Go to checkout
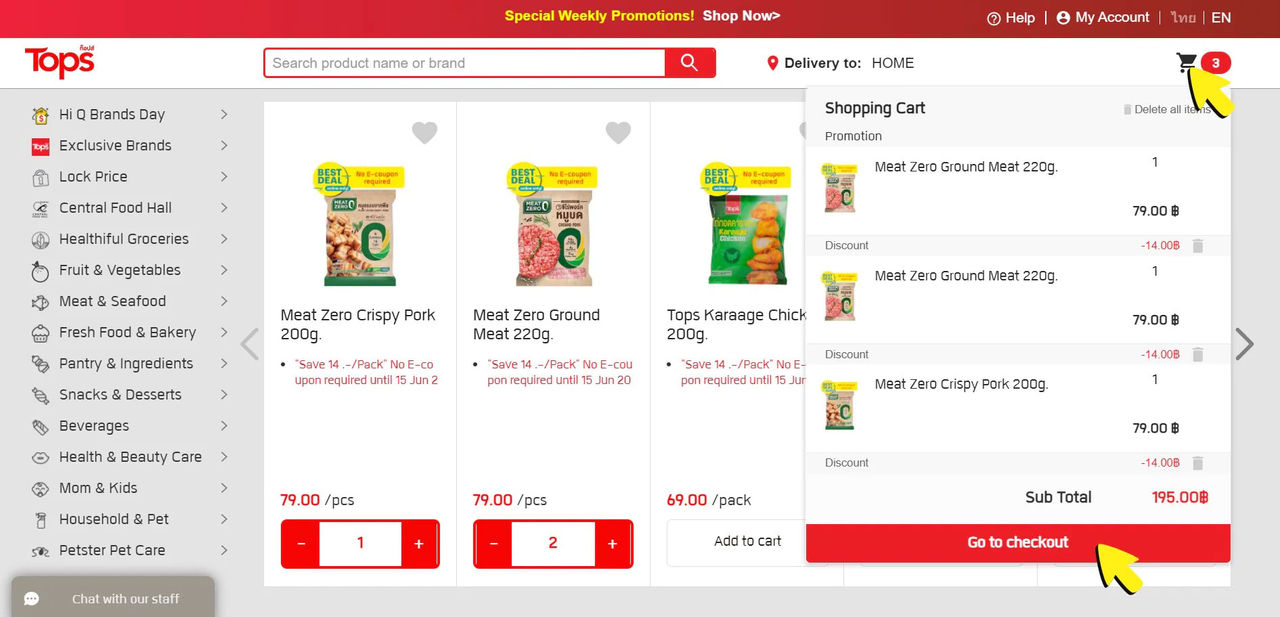This screenshot has width=1280, height=617. (x=1018, y=542)
